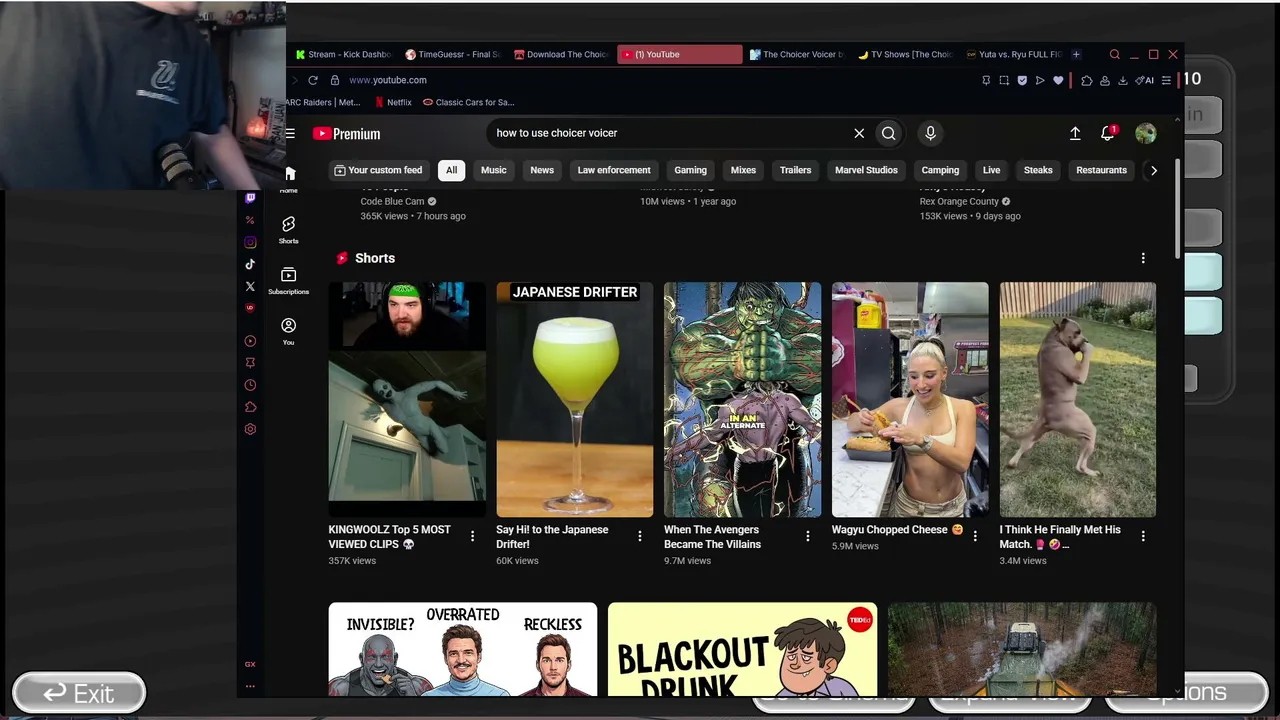Viewport: 1280px width, 720px height.
Task: Open the dog short thumbnail
Action: point(1078,400)
